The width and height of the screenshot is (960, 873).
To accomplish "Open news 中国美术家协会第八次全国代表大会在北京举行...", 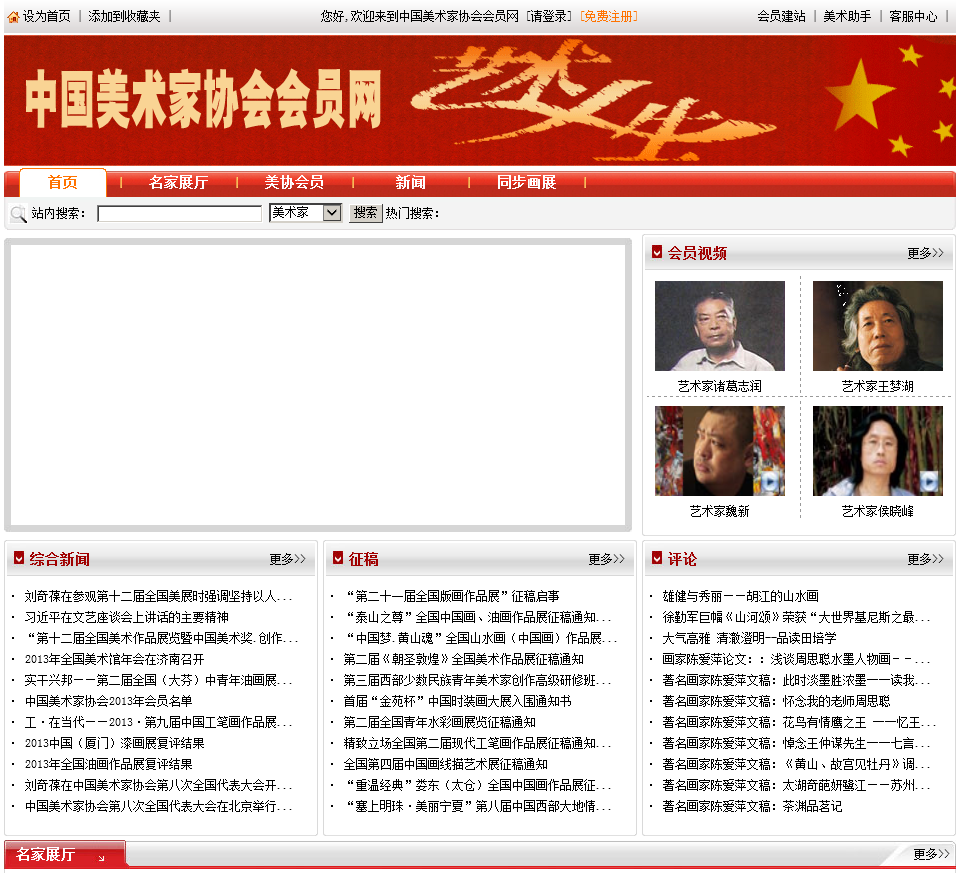I will tap(158, 806).
